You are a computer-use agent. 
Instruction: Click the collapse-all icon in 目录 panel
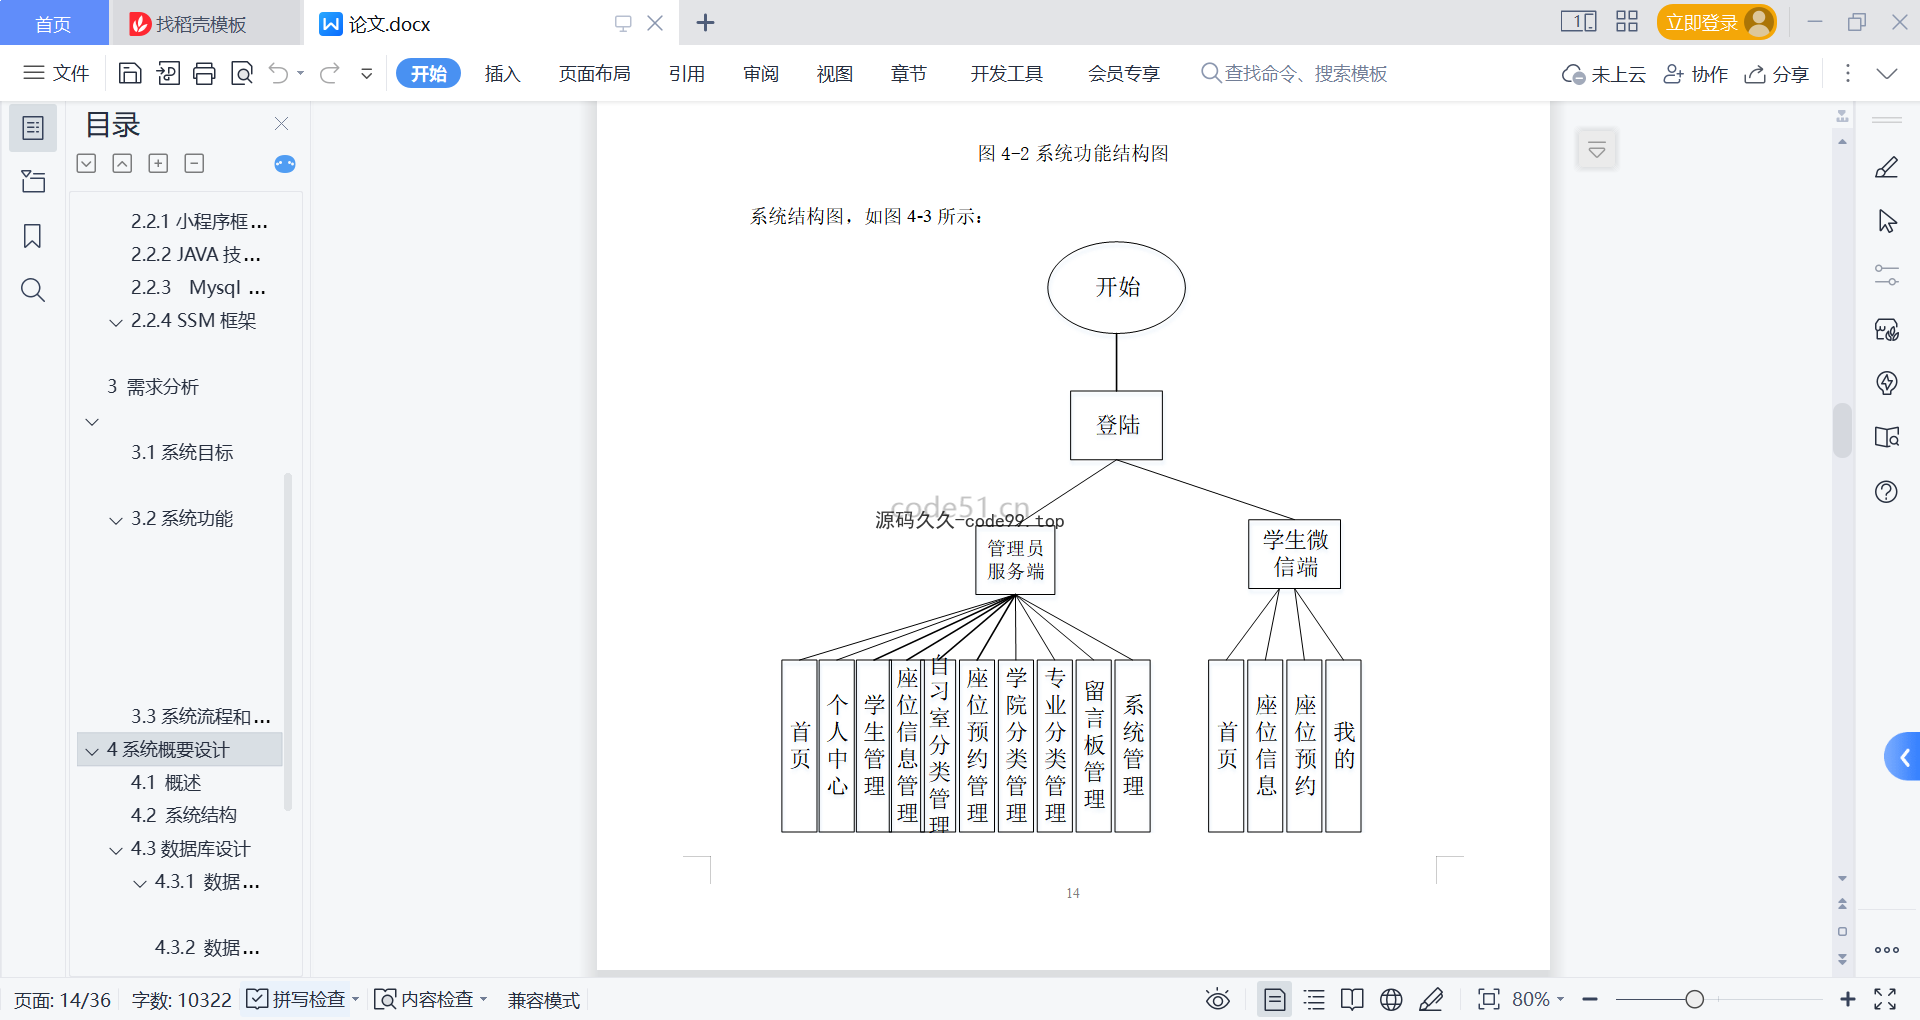point(122,163)
